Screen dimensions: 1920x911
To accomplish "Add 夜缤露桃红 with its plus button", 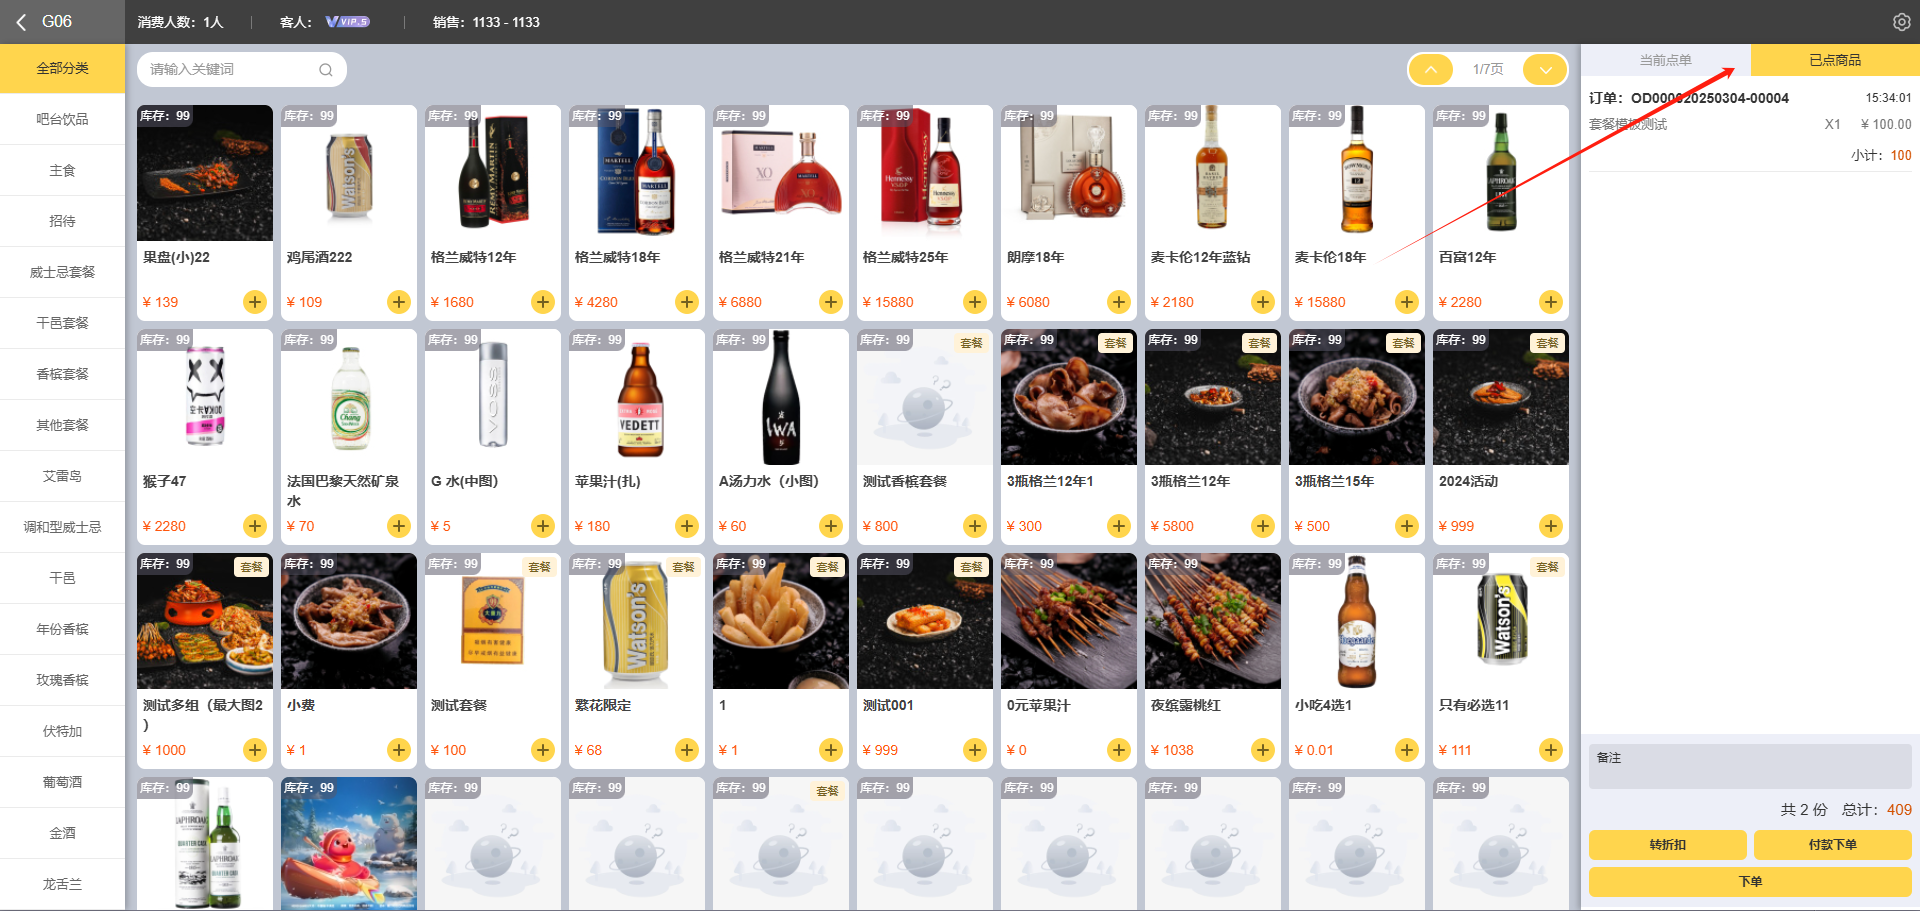I will point(1263,750).
